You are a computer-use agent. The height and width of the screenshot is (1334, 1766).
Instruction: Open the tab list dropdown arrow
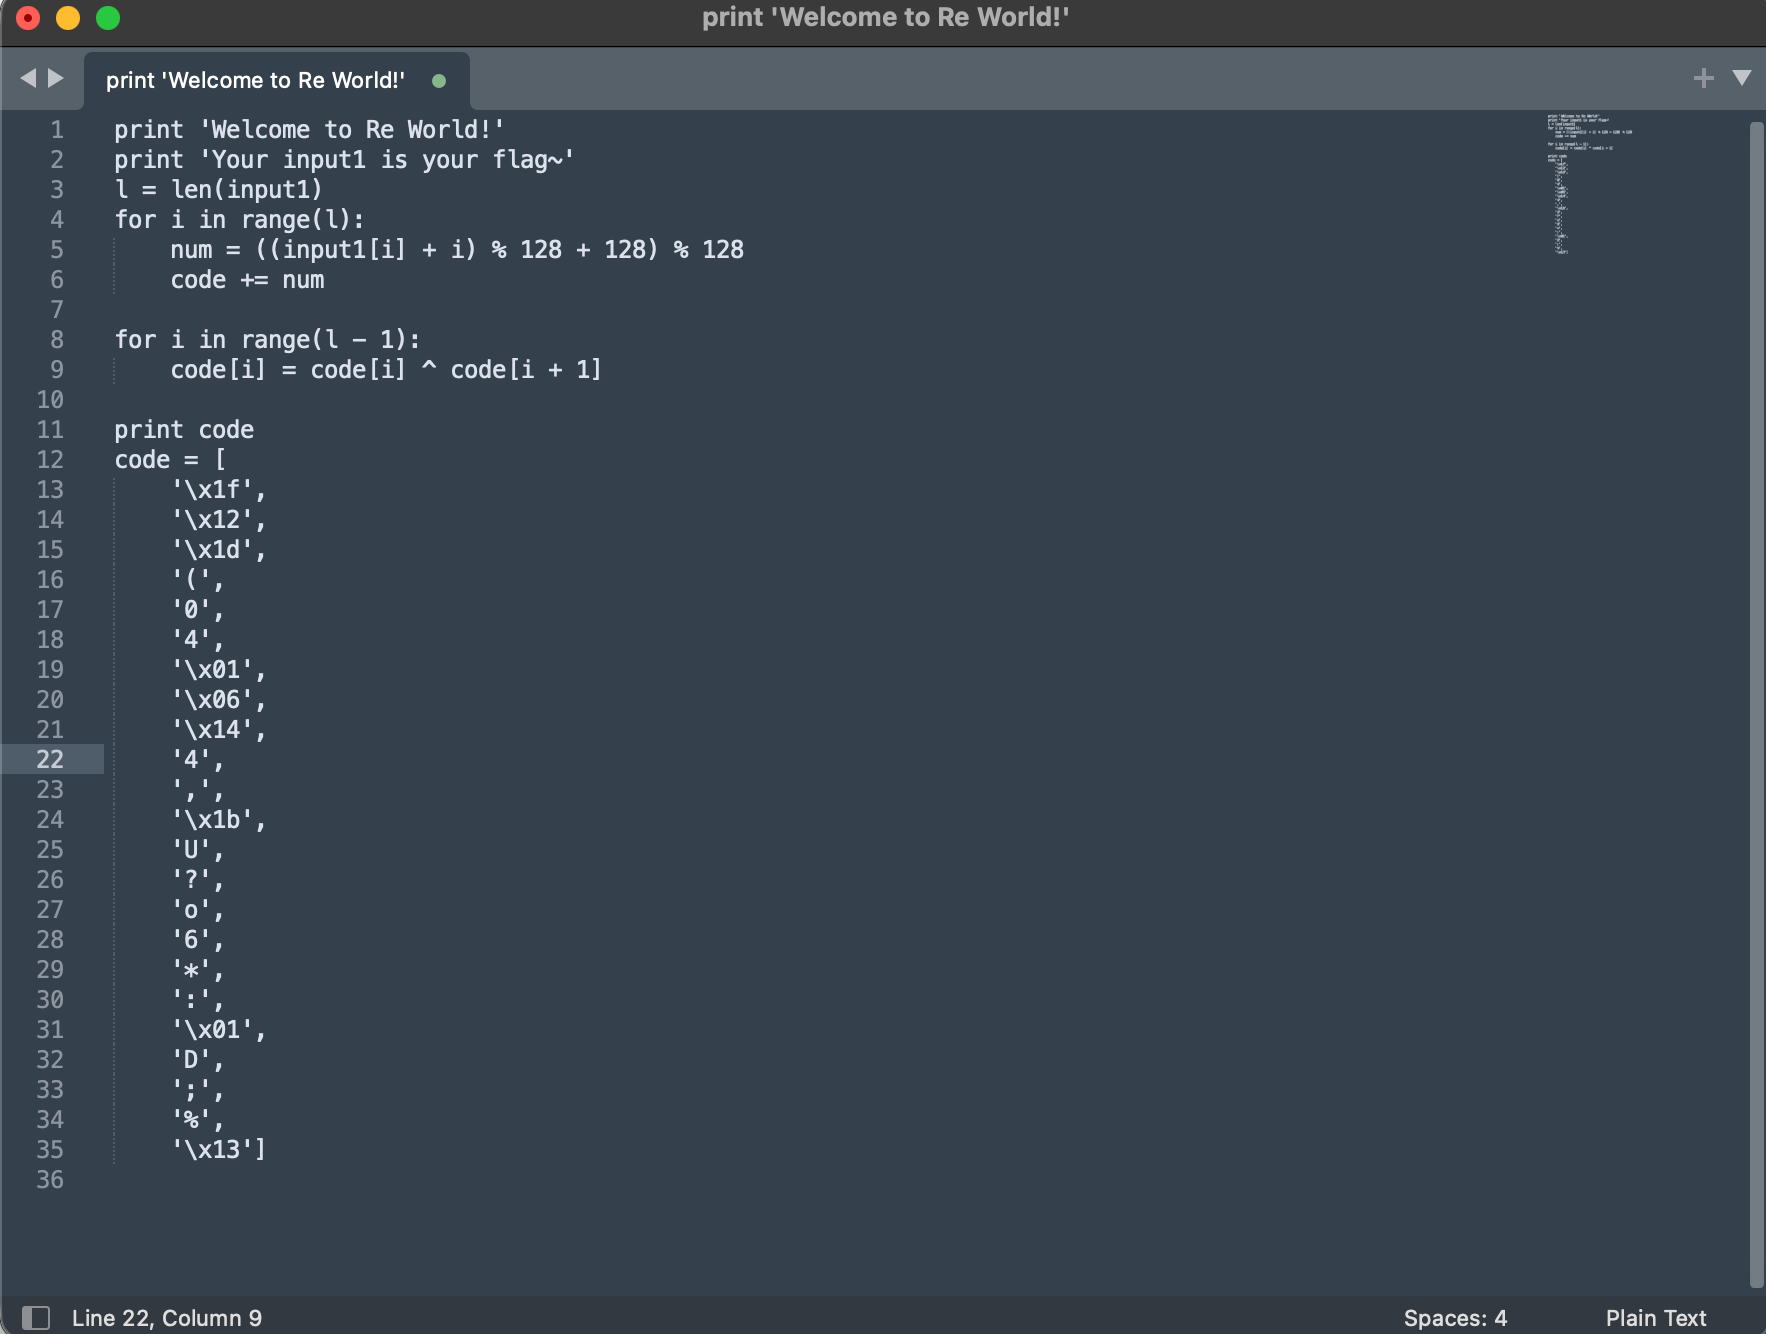click(1742, 78)
